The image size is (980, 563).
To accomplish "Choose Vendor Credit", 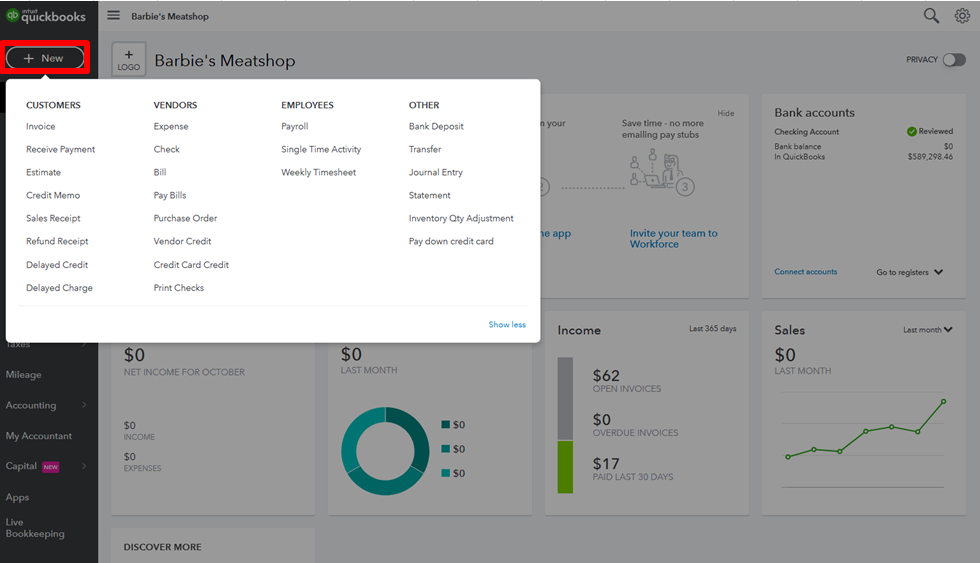I will coord(182,241).
